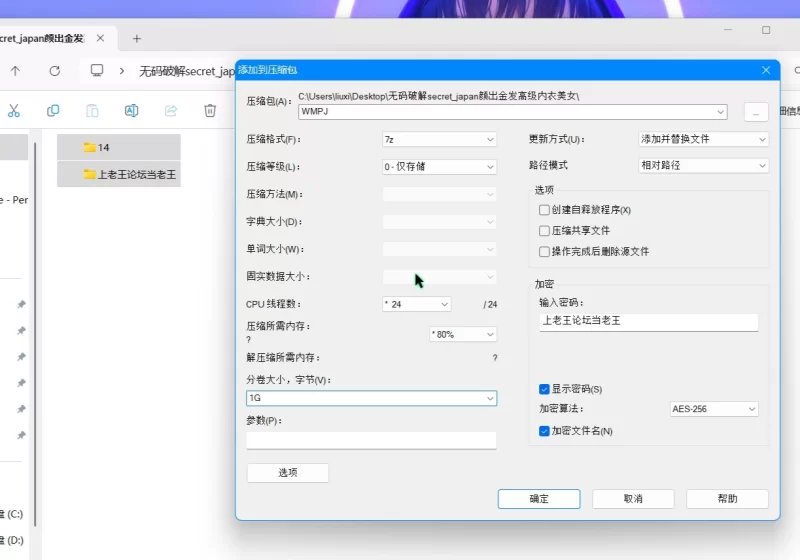Viewport: 800px width, 560px height.
Task: Click the 选项 button
Action: 287,473
